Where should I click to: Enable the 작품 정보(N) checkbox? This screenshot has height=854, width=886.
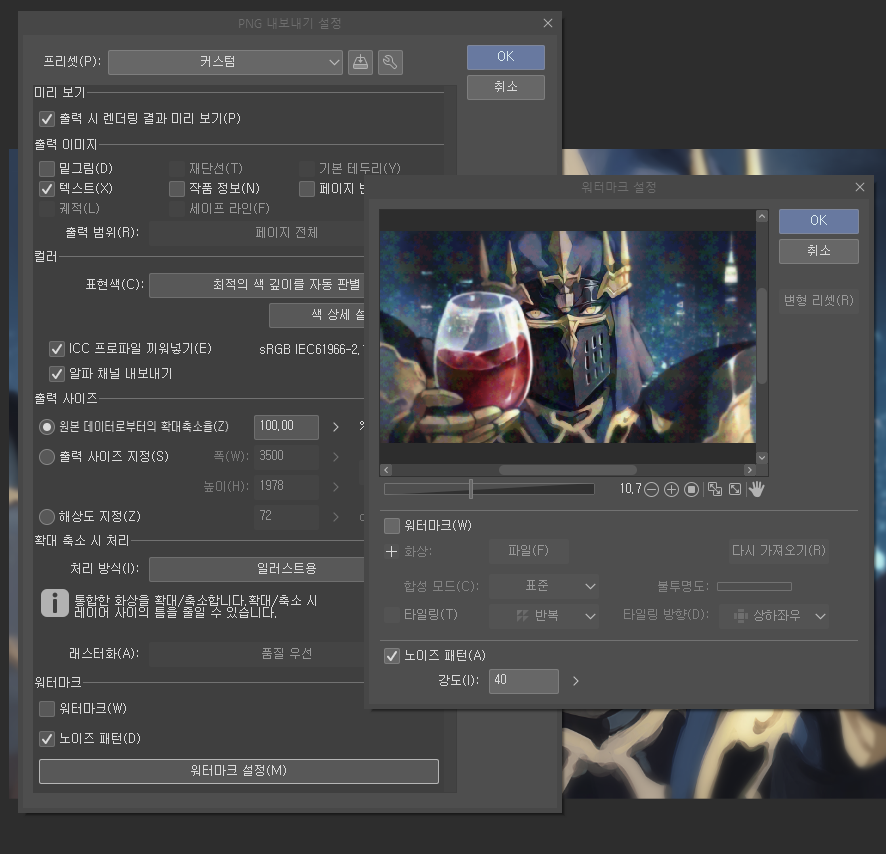[177, 189]
